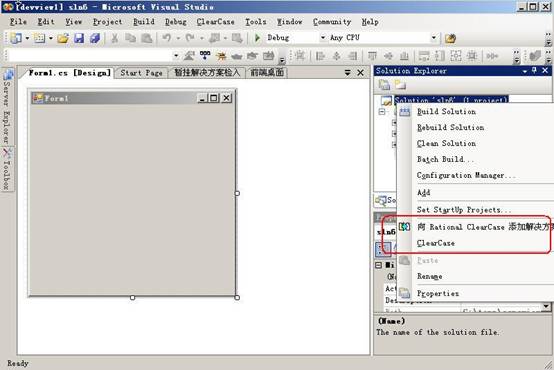The height and width of the screenshot is (370, 554).
Task: Collapse the project tree node
Action: click(x=382, y=112)
